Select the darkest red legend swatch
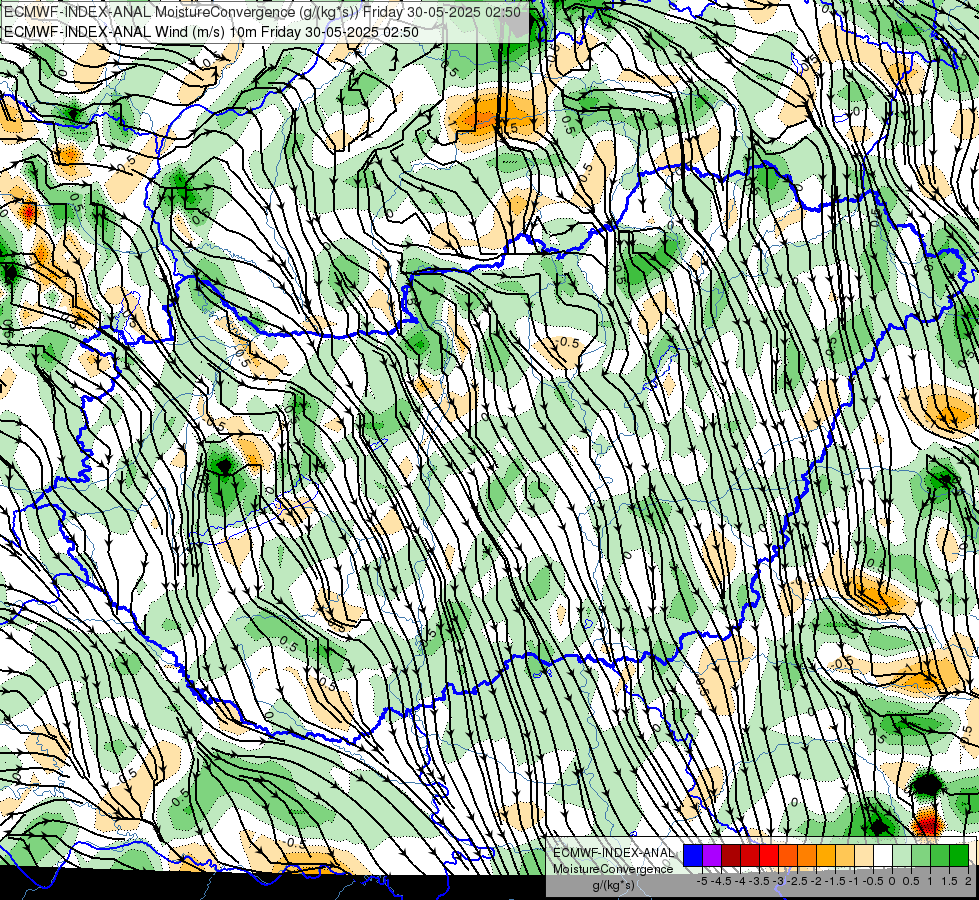Viewport: 979px width, 900px height. point(731,855)
